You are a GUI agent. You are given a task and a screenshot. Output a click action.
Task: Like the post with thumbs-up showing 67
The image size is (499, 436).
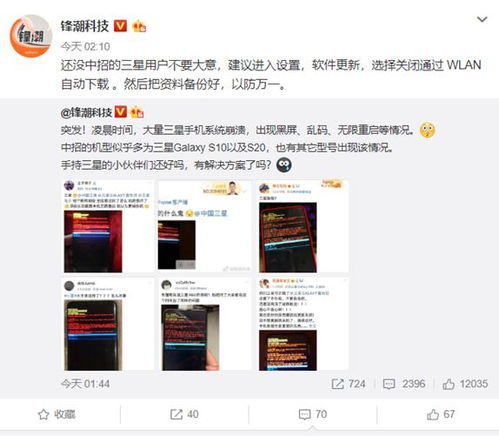441,414
